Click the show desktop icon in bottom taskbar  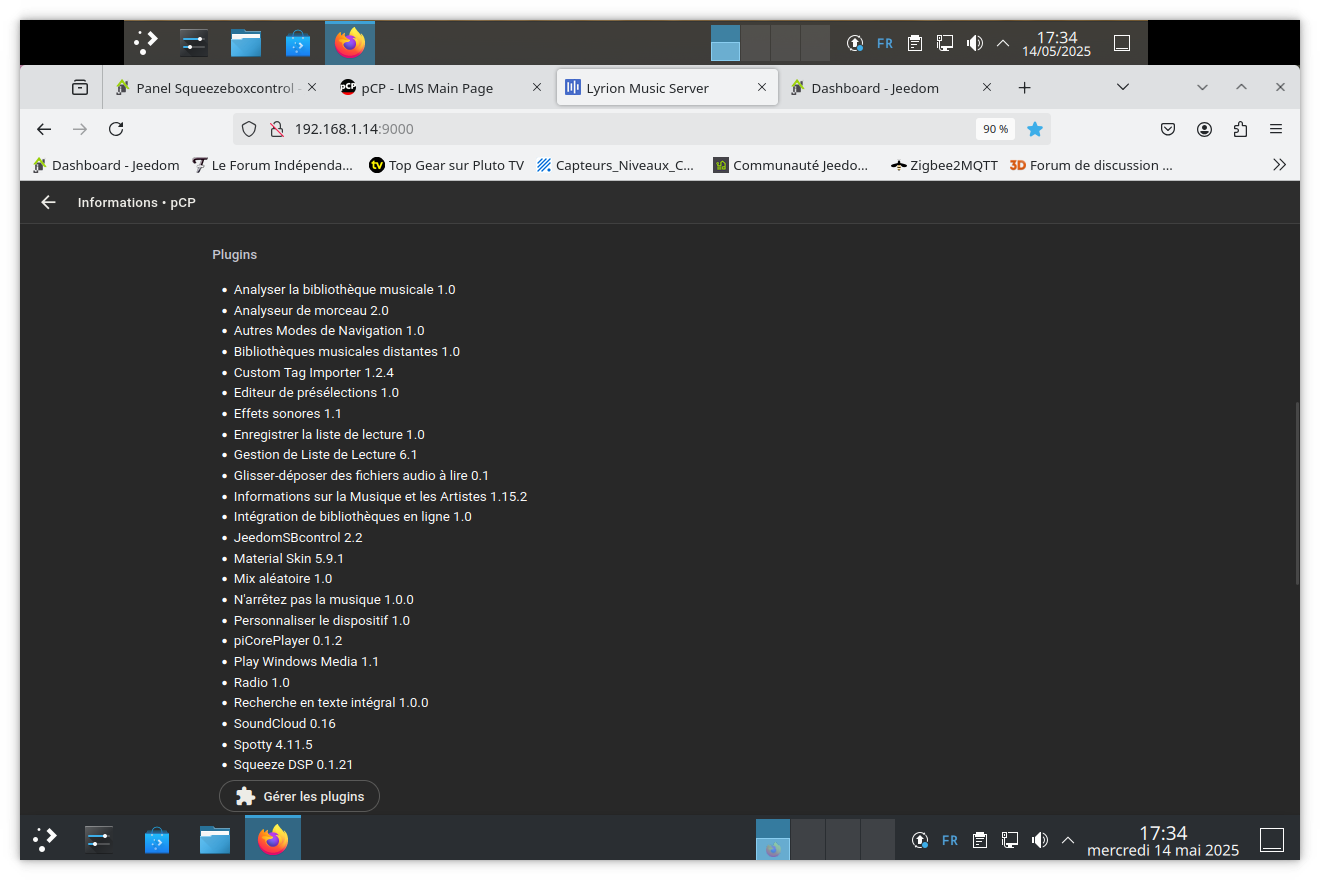coord(1271,840)
